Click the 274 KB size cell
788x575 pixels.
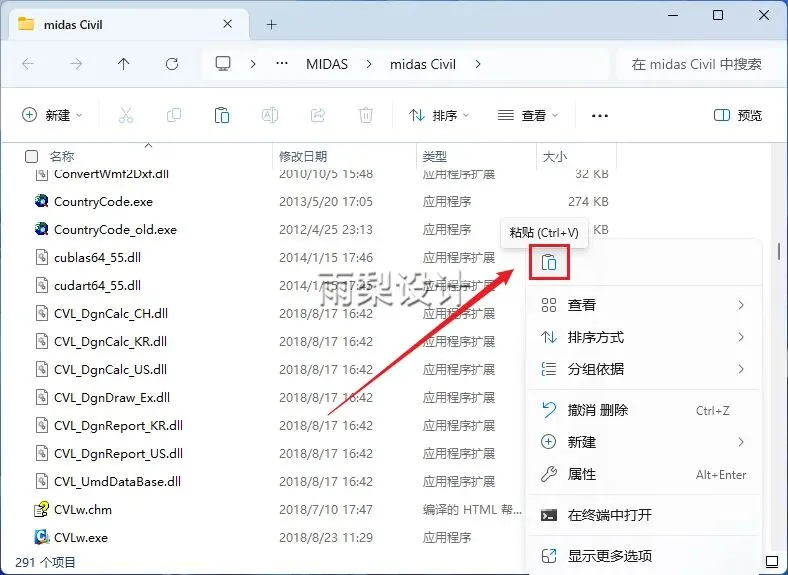588,202
